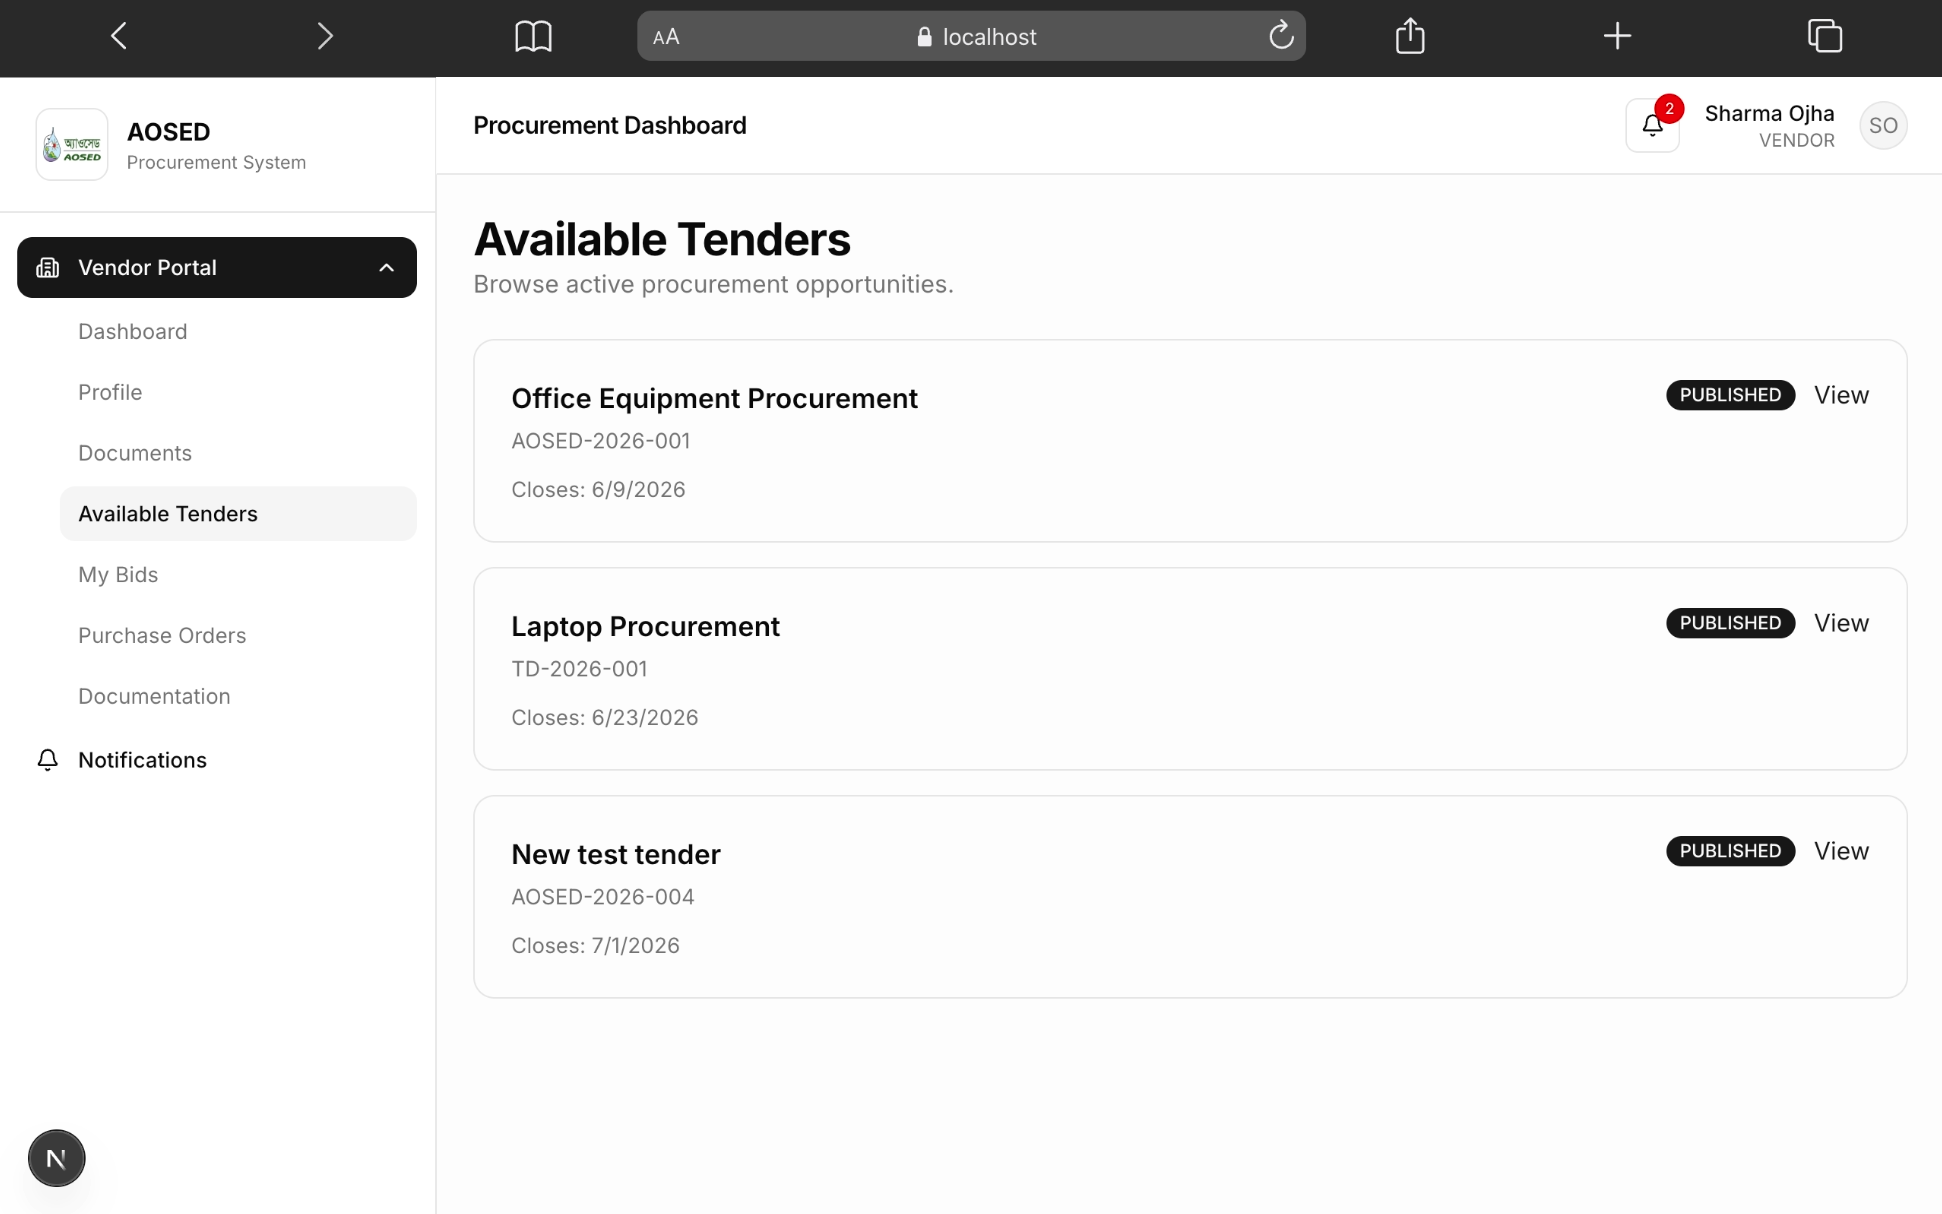This screenshot has width=1942, height=1214.
Task: Click Closes: 6/9/2026 date
Action: click(x=598, y=490)
